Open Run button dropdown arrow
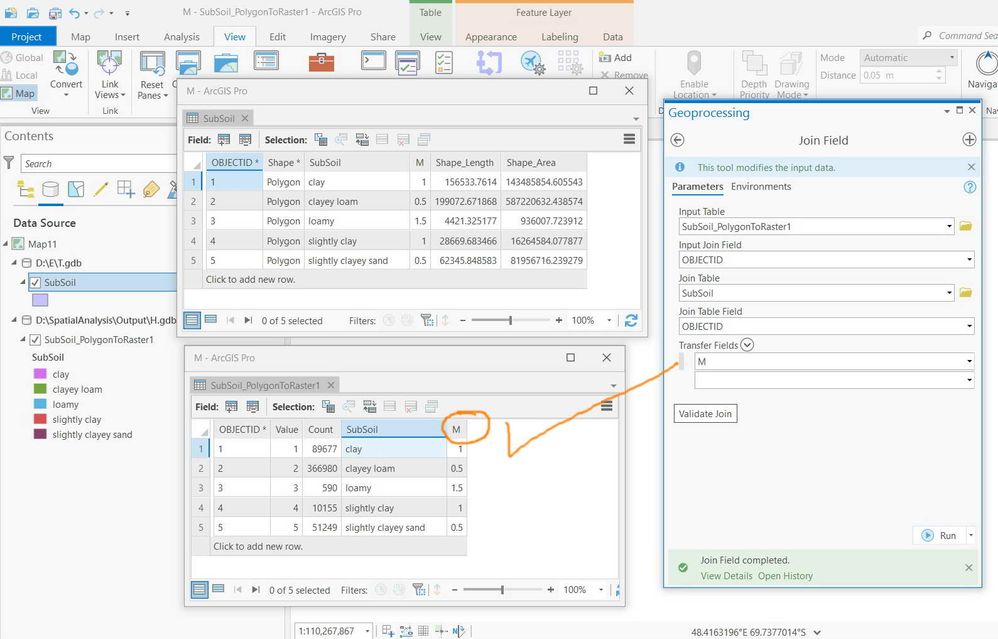Screen dimensions: 998x639 971,535
